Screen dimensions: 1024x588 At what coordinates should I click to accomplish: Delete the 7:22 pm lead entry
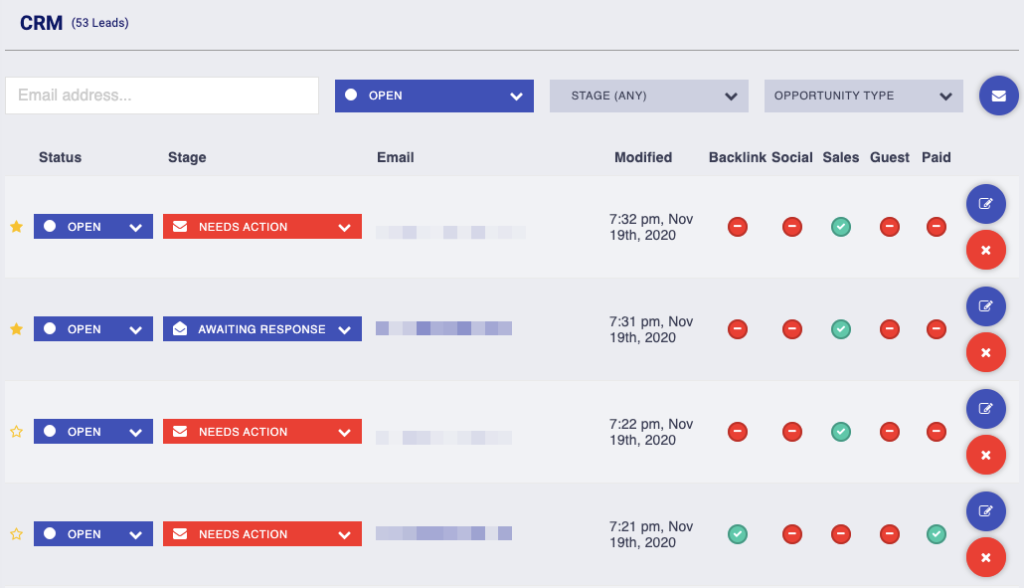(985, 455)
